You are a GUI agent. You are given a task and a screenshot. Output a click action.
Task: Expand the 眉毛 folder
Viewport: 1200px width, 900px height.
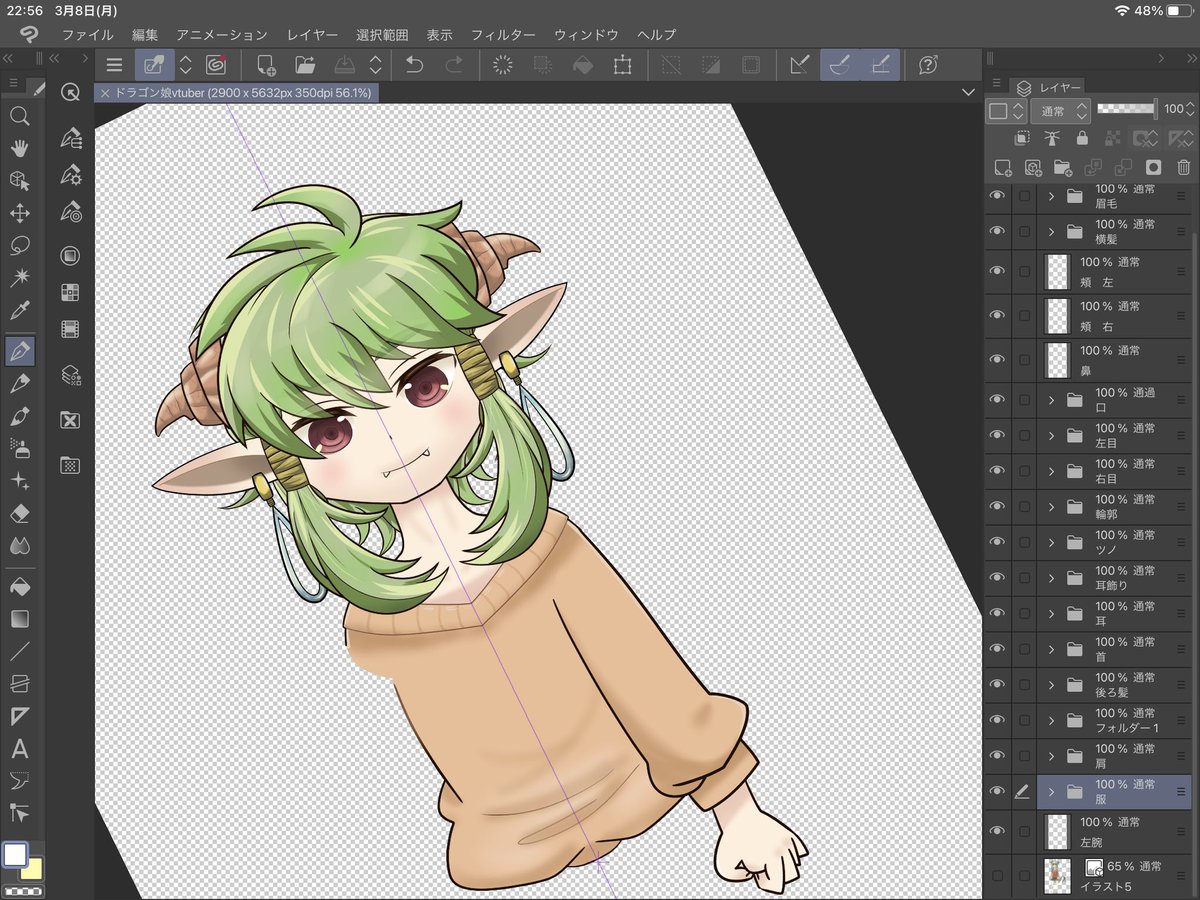point(1051,196)
